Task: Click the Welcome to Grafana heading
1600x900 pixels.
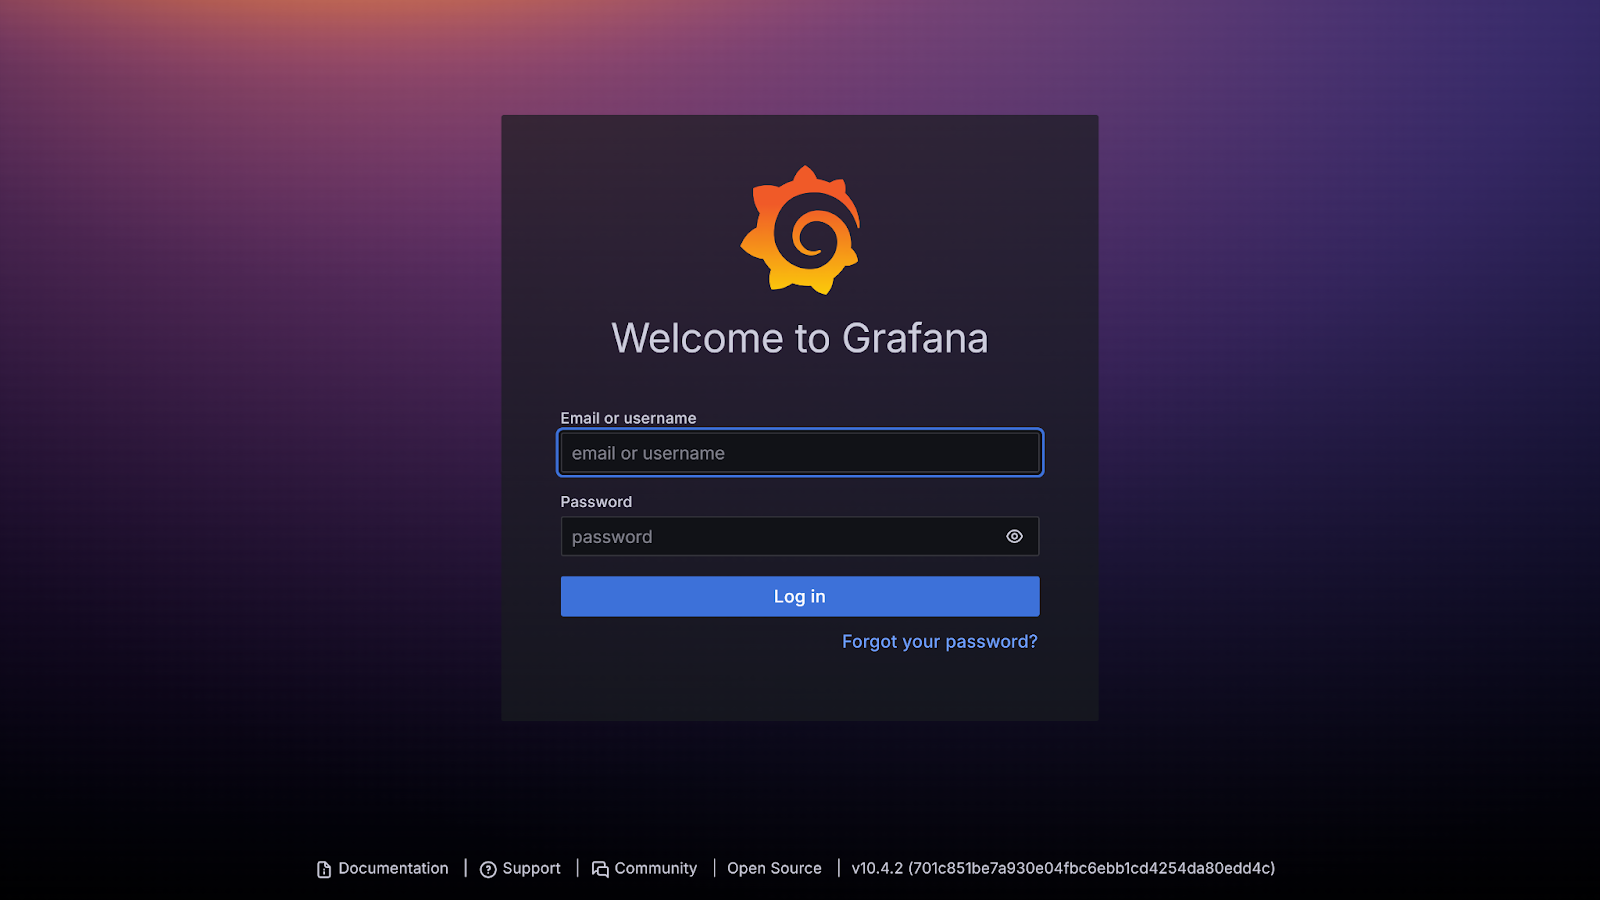Action: coord(800,338)
